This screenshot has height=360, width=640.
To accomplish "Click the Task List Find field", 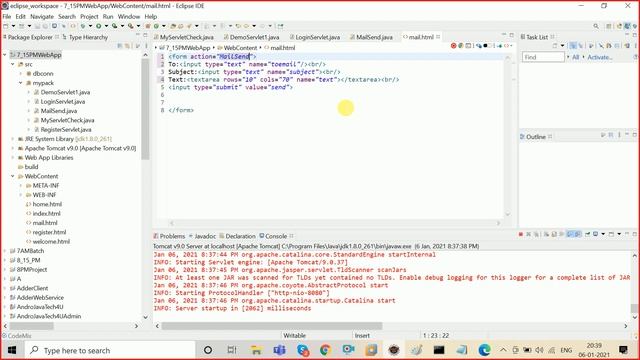I will click(543, 57).
